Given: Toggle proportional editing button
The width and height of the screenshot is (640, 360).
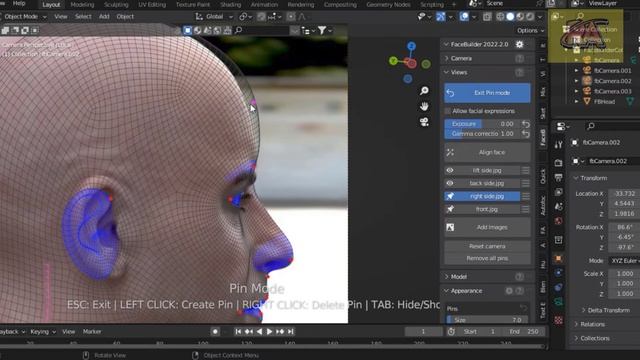Looking at the screenshot, I should pos(291,17).
